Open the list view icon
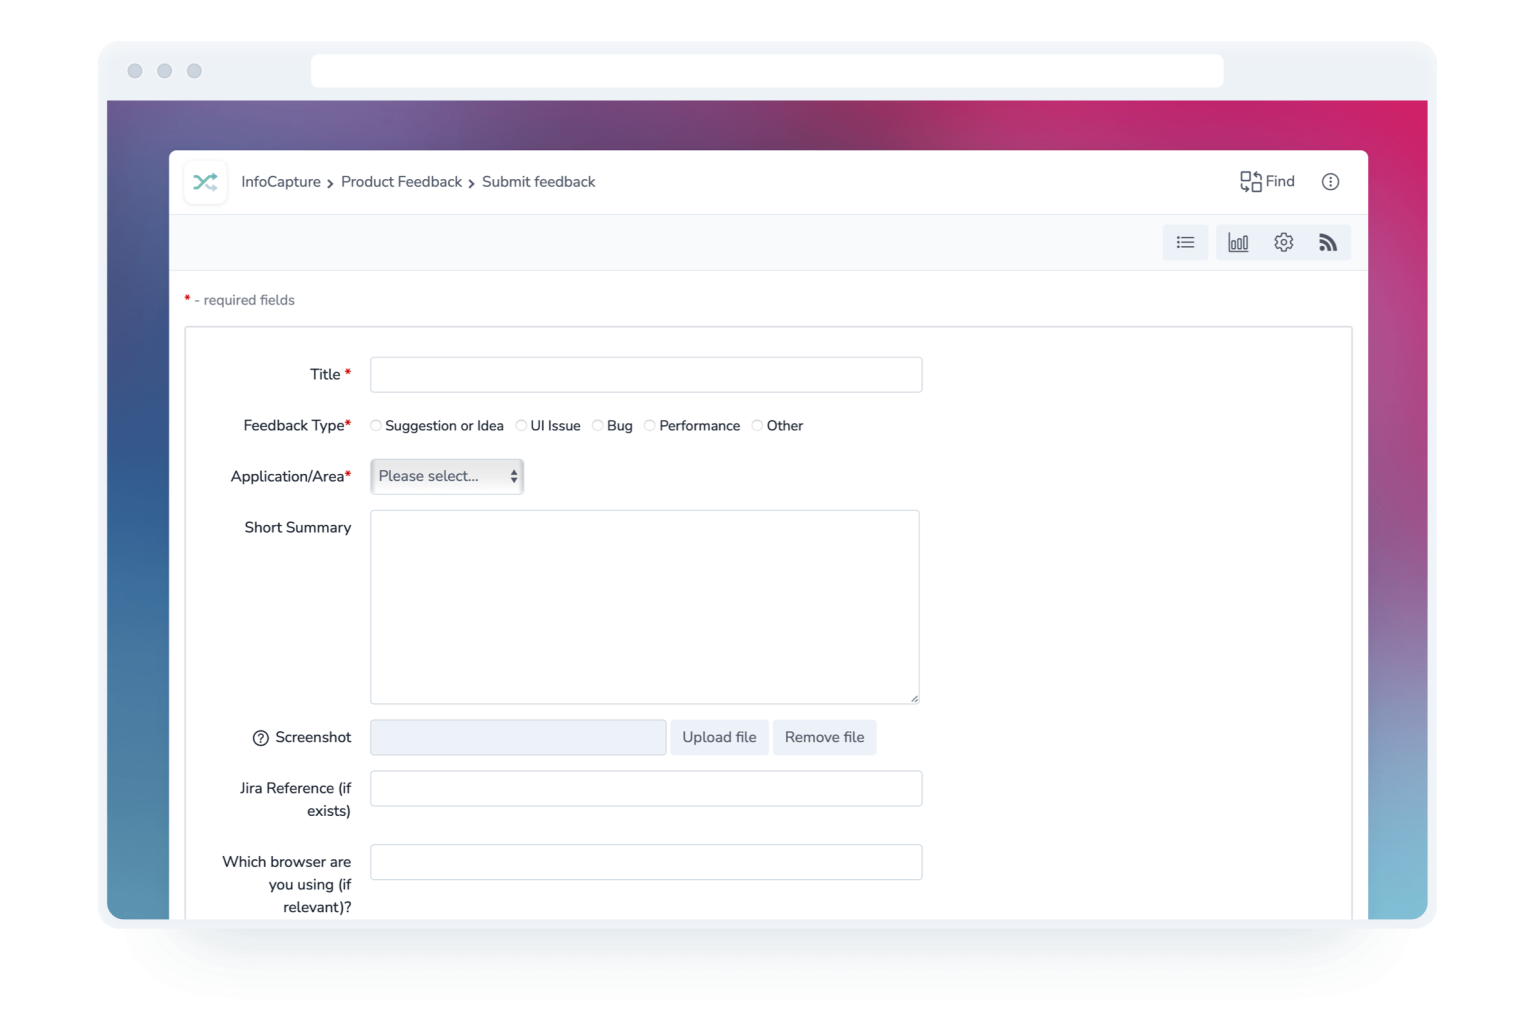 coord(1185,242)
